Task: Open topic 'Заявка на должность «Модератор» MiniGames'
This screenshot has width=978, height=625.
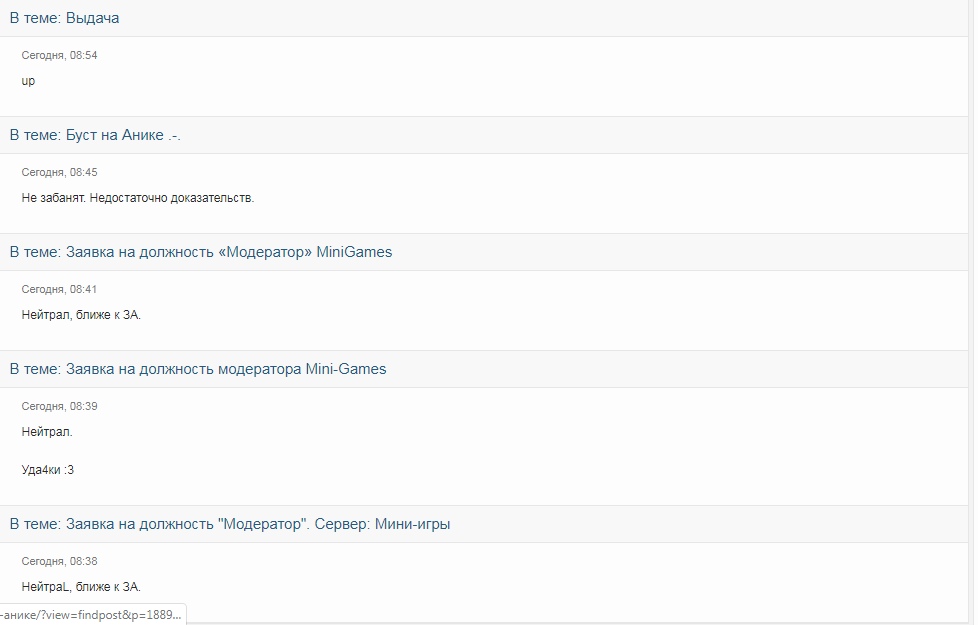Action: pos(229,252)
